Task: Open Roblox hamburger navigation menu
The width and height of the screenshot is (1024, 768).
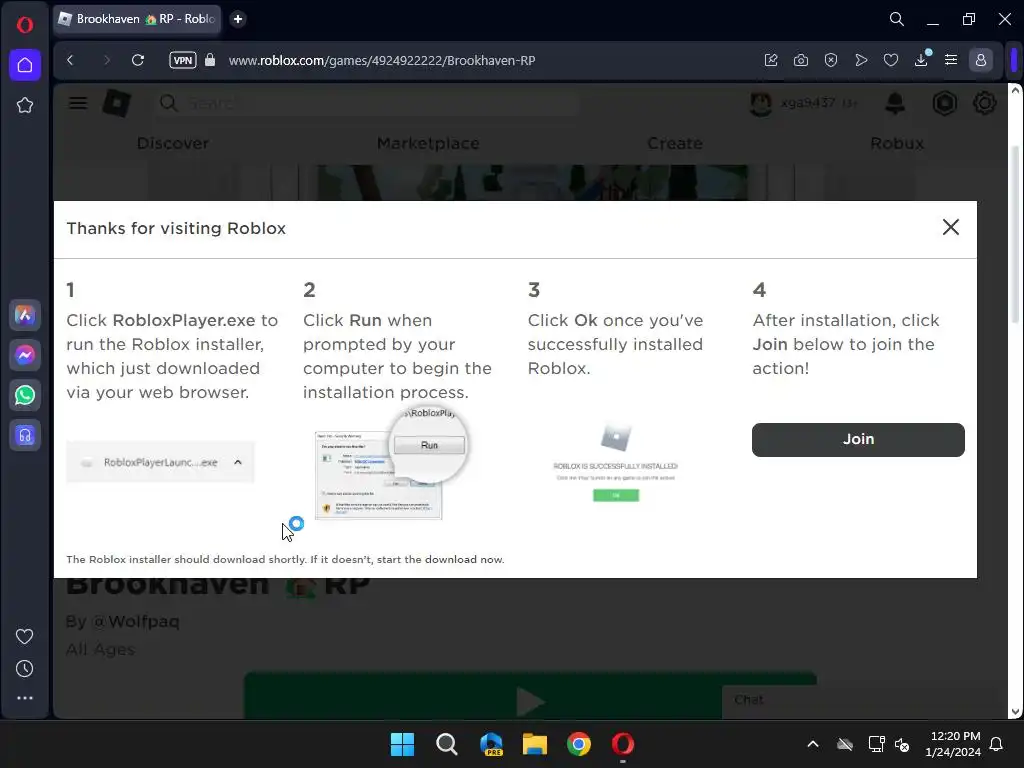Action: coord(78,103)
